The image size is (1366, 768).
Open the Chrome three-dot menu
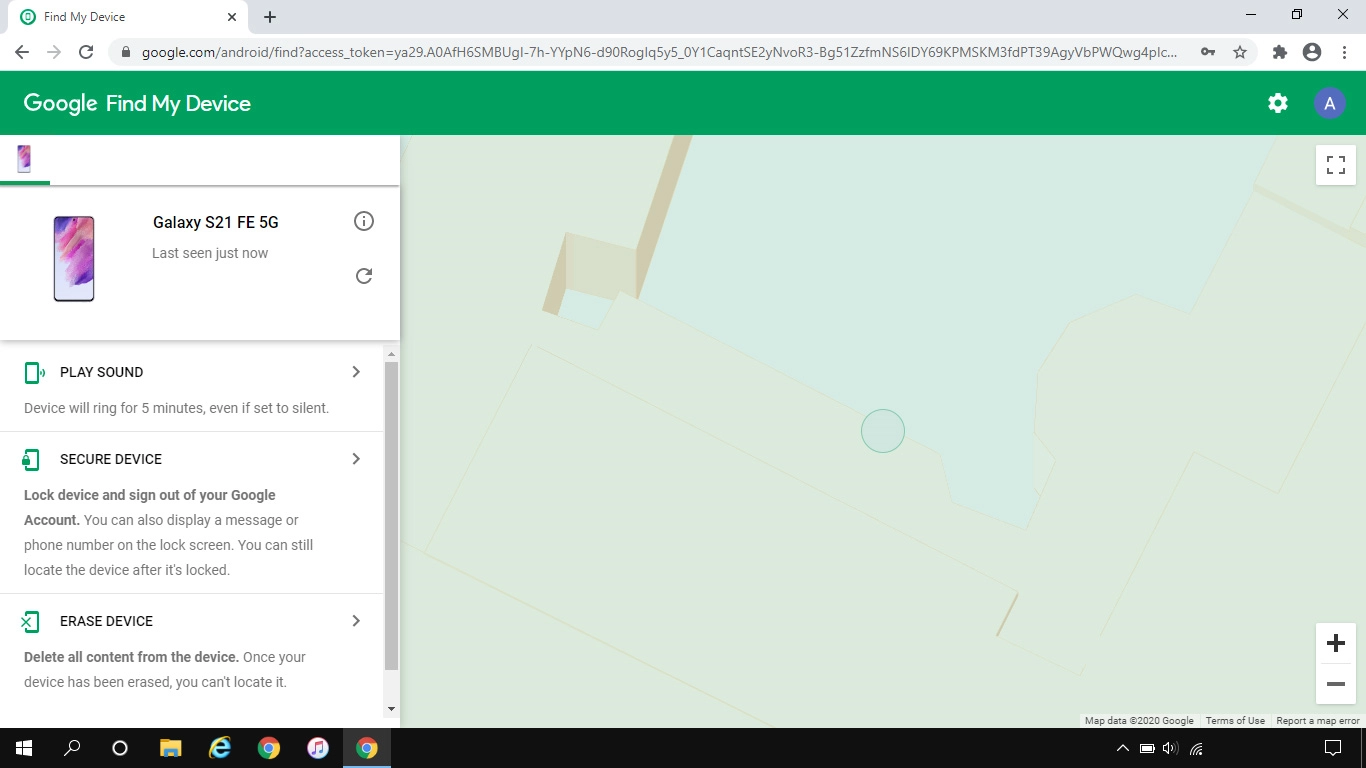tap(1343, 52)
